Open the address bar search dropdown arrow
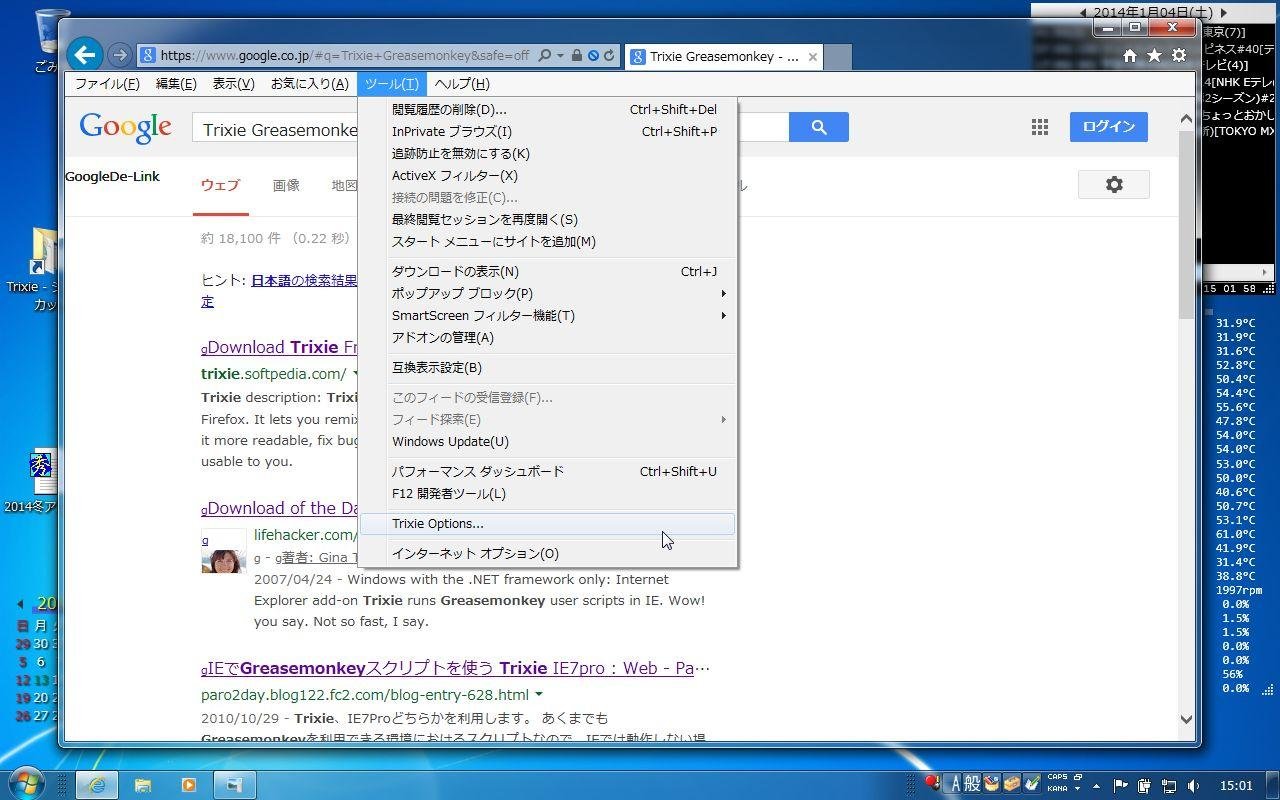Screen dimensions: 1280x800 pos(559,55)
